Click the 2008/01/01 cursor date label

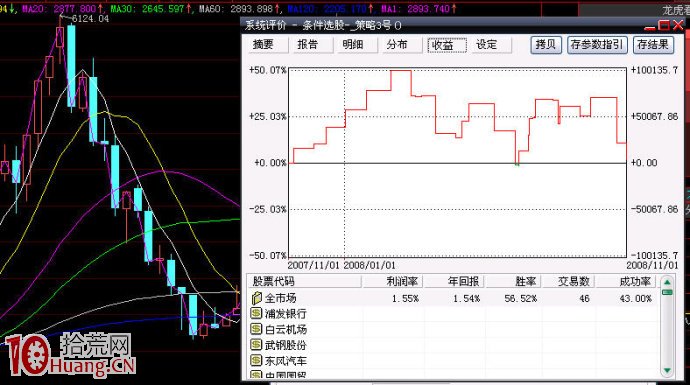tap(370, 265)
